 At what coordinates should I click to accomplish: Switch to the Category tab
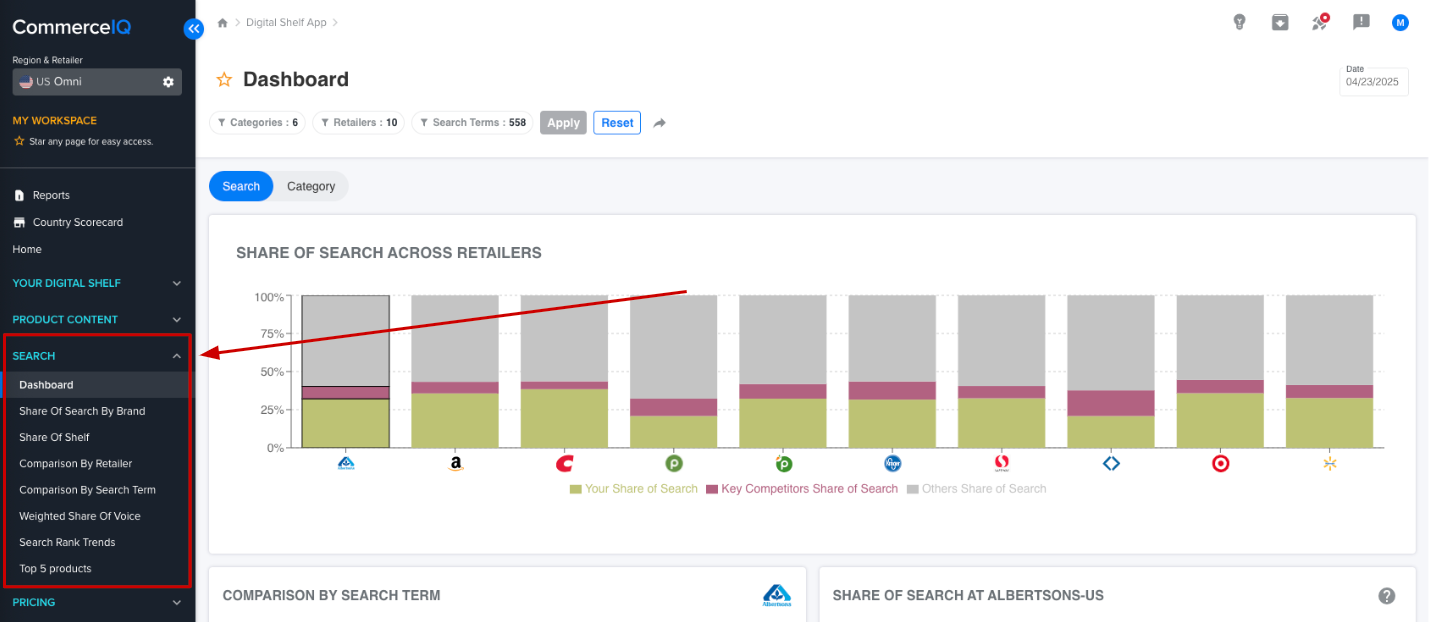311,186
